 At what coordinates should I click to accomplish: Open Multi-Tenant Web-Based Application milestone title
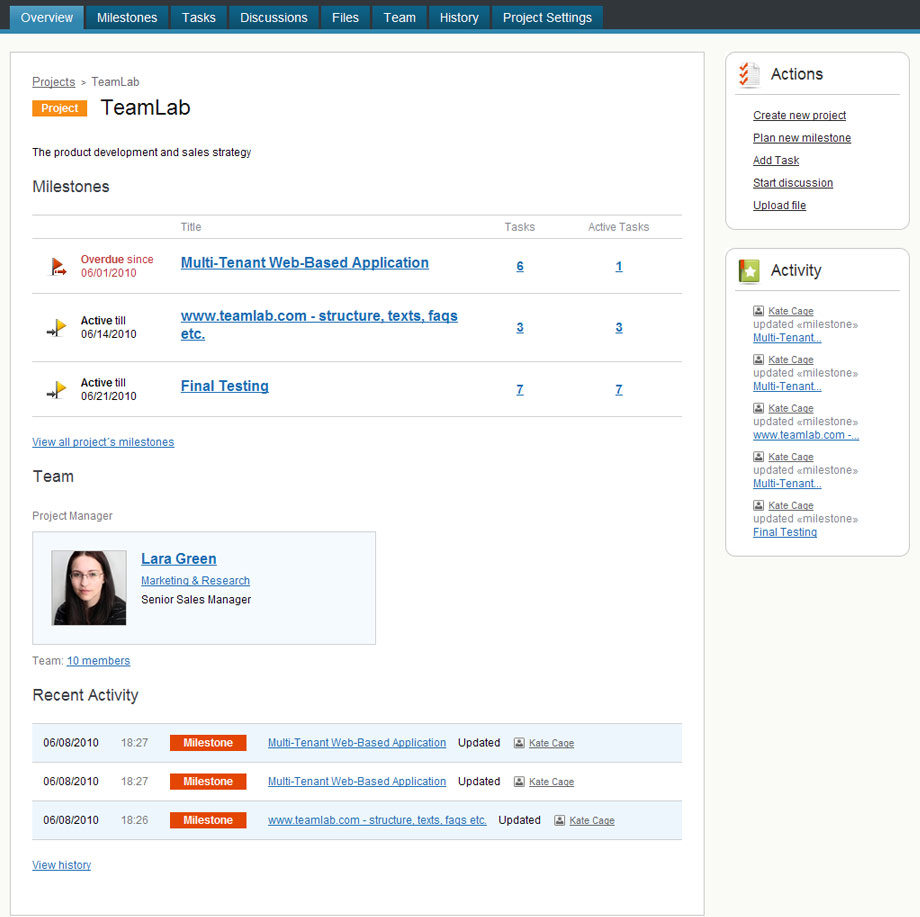click(305, 263)
